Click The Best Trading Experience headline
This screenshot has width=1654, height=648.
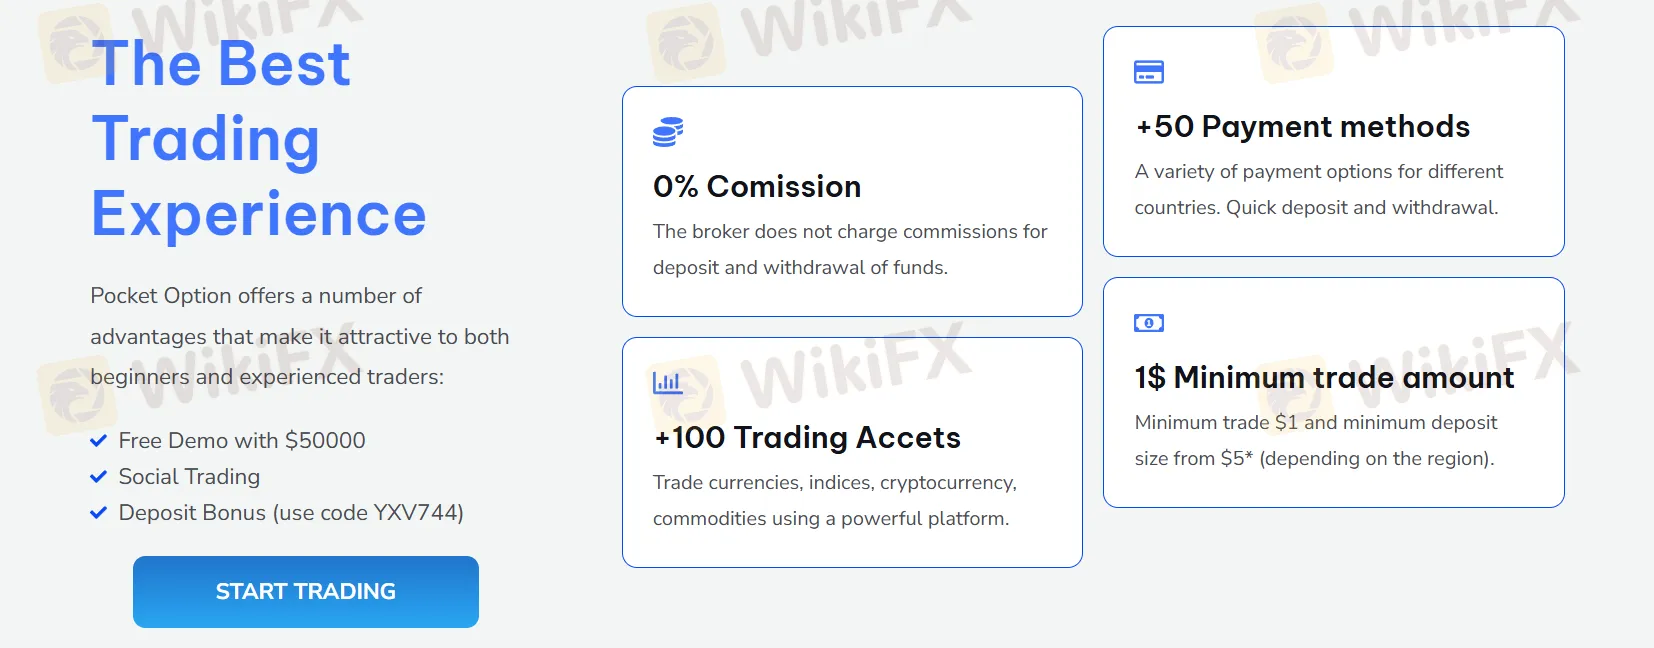tap(259, 139)
